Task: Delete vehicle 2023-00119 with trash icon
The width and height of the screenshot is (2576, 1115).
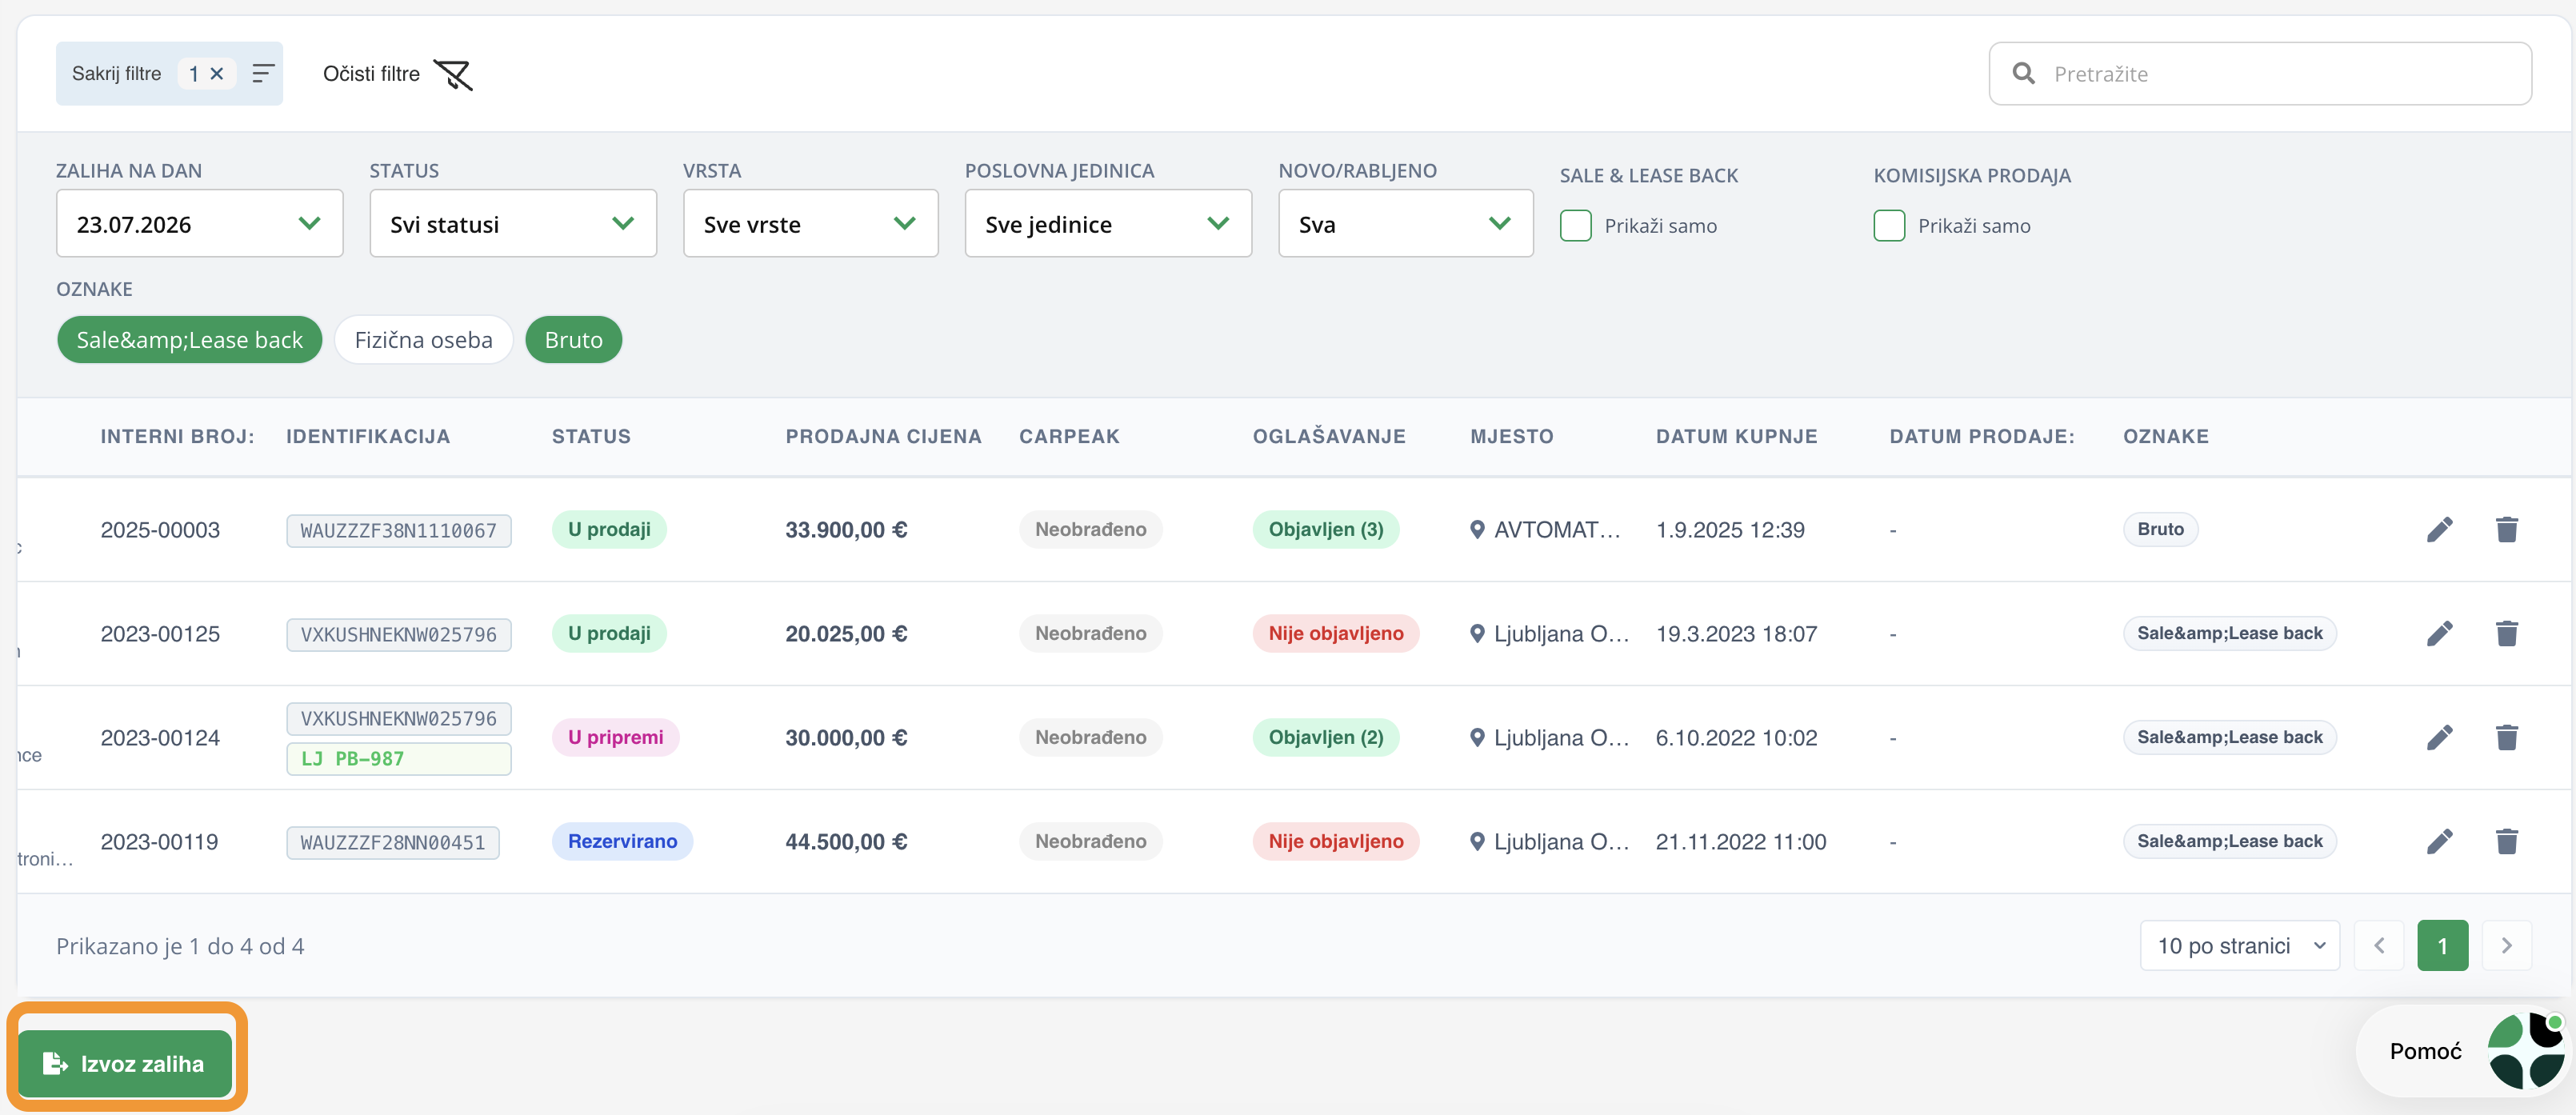Action: click(2506, 842)
